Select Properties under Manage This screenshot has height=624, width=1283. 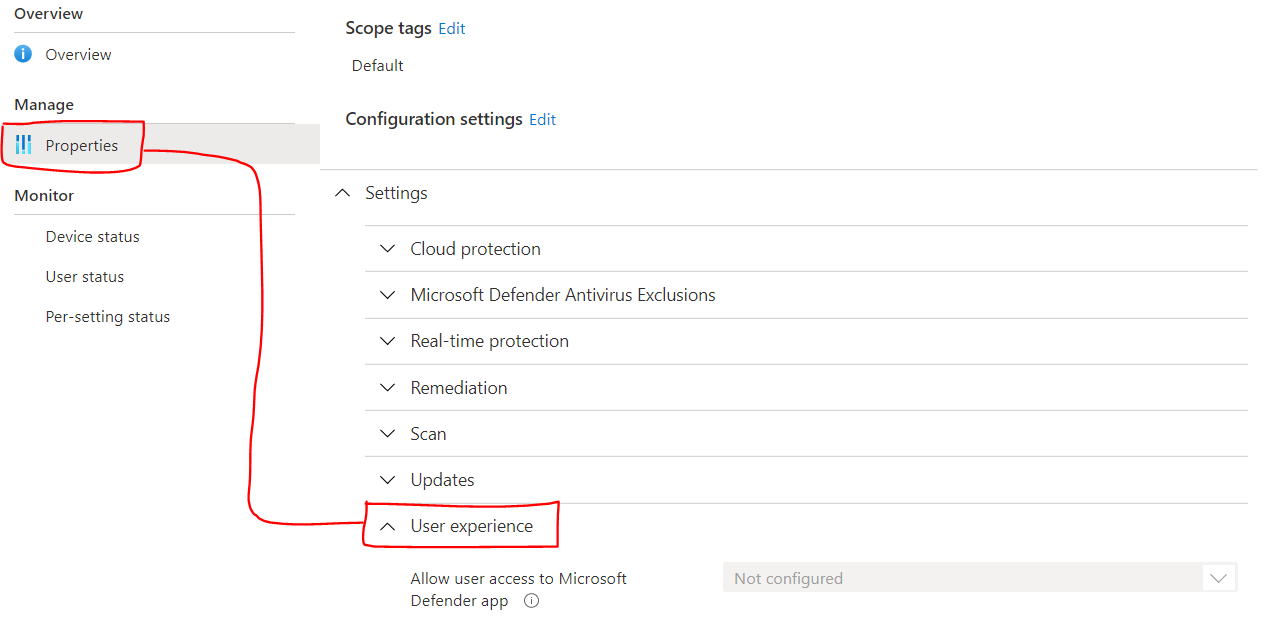[x=81, y=144]
